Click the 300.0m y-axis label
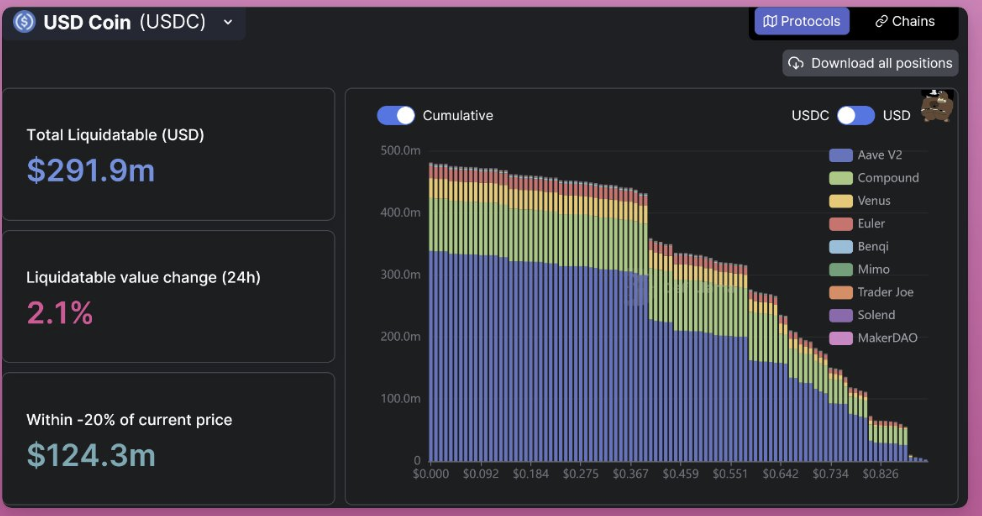Image resolution: width=982 pixels, height=516 pixels. click(x=400, y=275)
